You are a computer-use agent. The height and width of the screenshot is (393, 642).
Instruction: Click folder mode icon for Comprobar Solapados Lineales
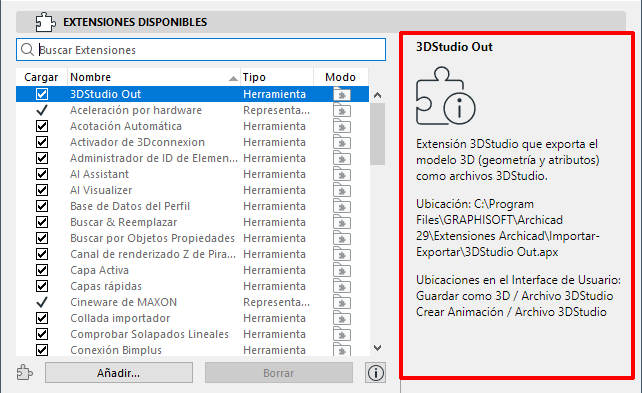[x=342, y=334]
